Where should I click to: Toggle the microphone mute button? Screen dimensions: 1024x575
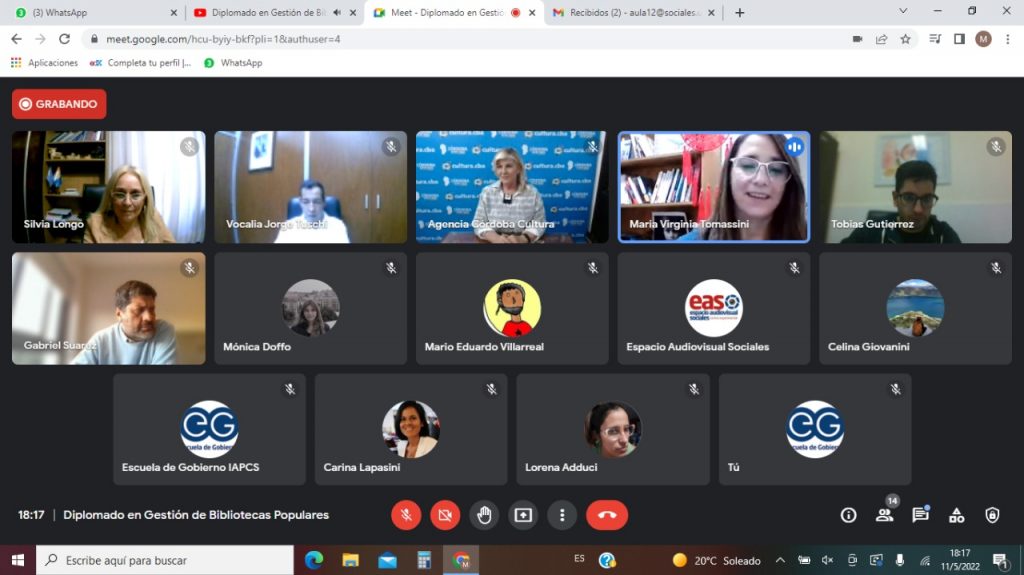(406, 515)
